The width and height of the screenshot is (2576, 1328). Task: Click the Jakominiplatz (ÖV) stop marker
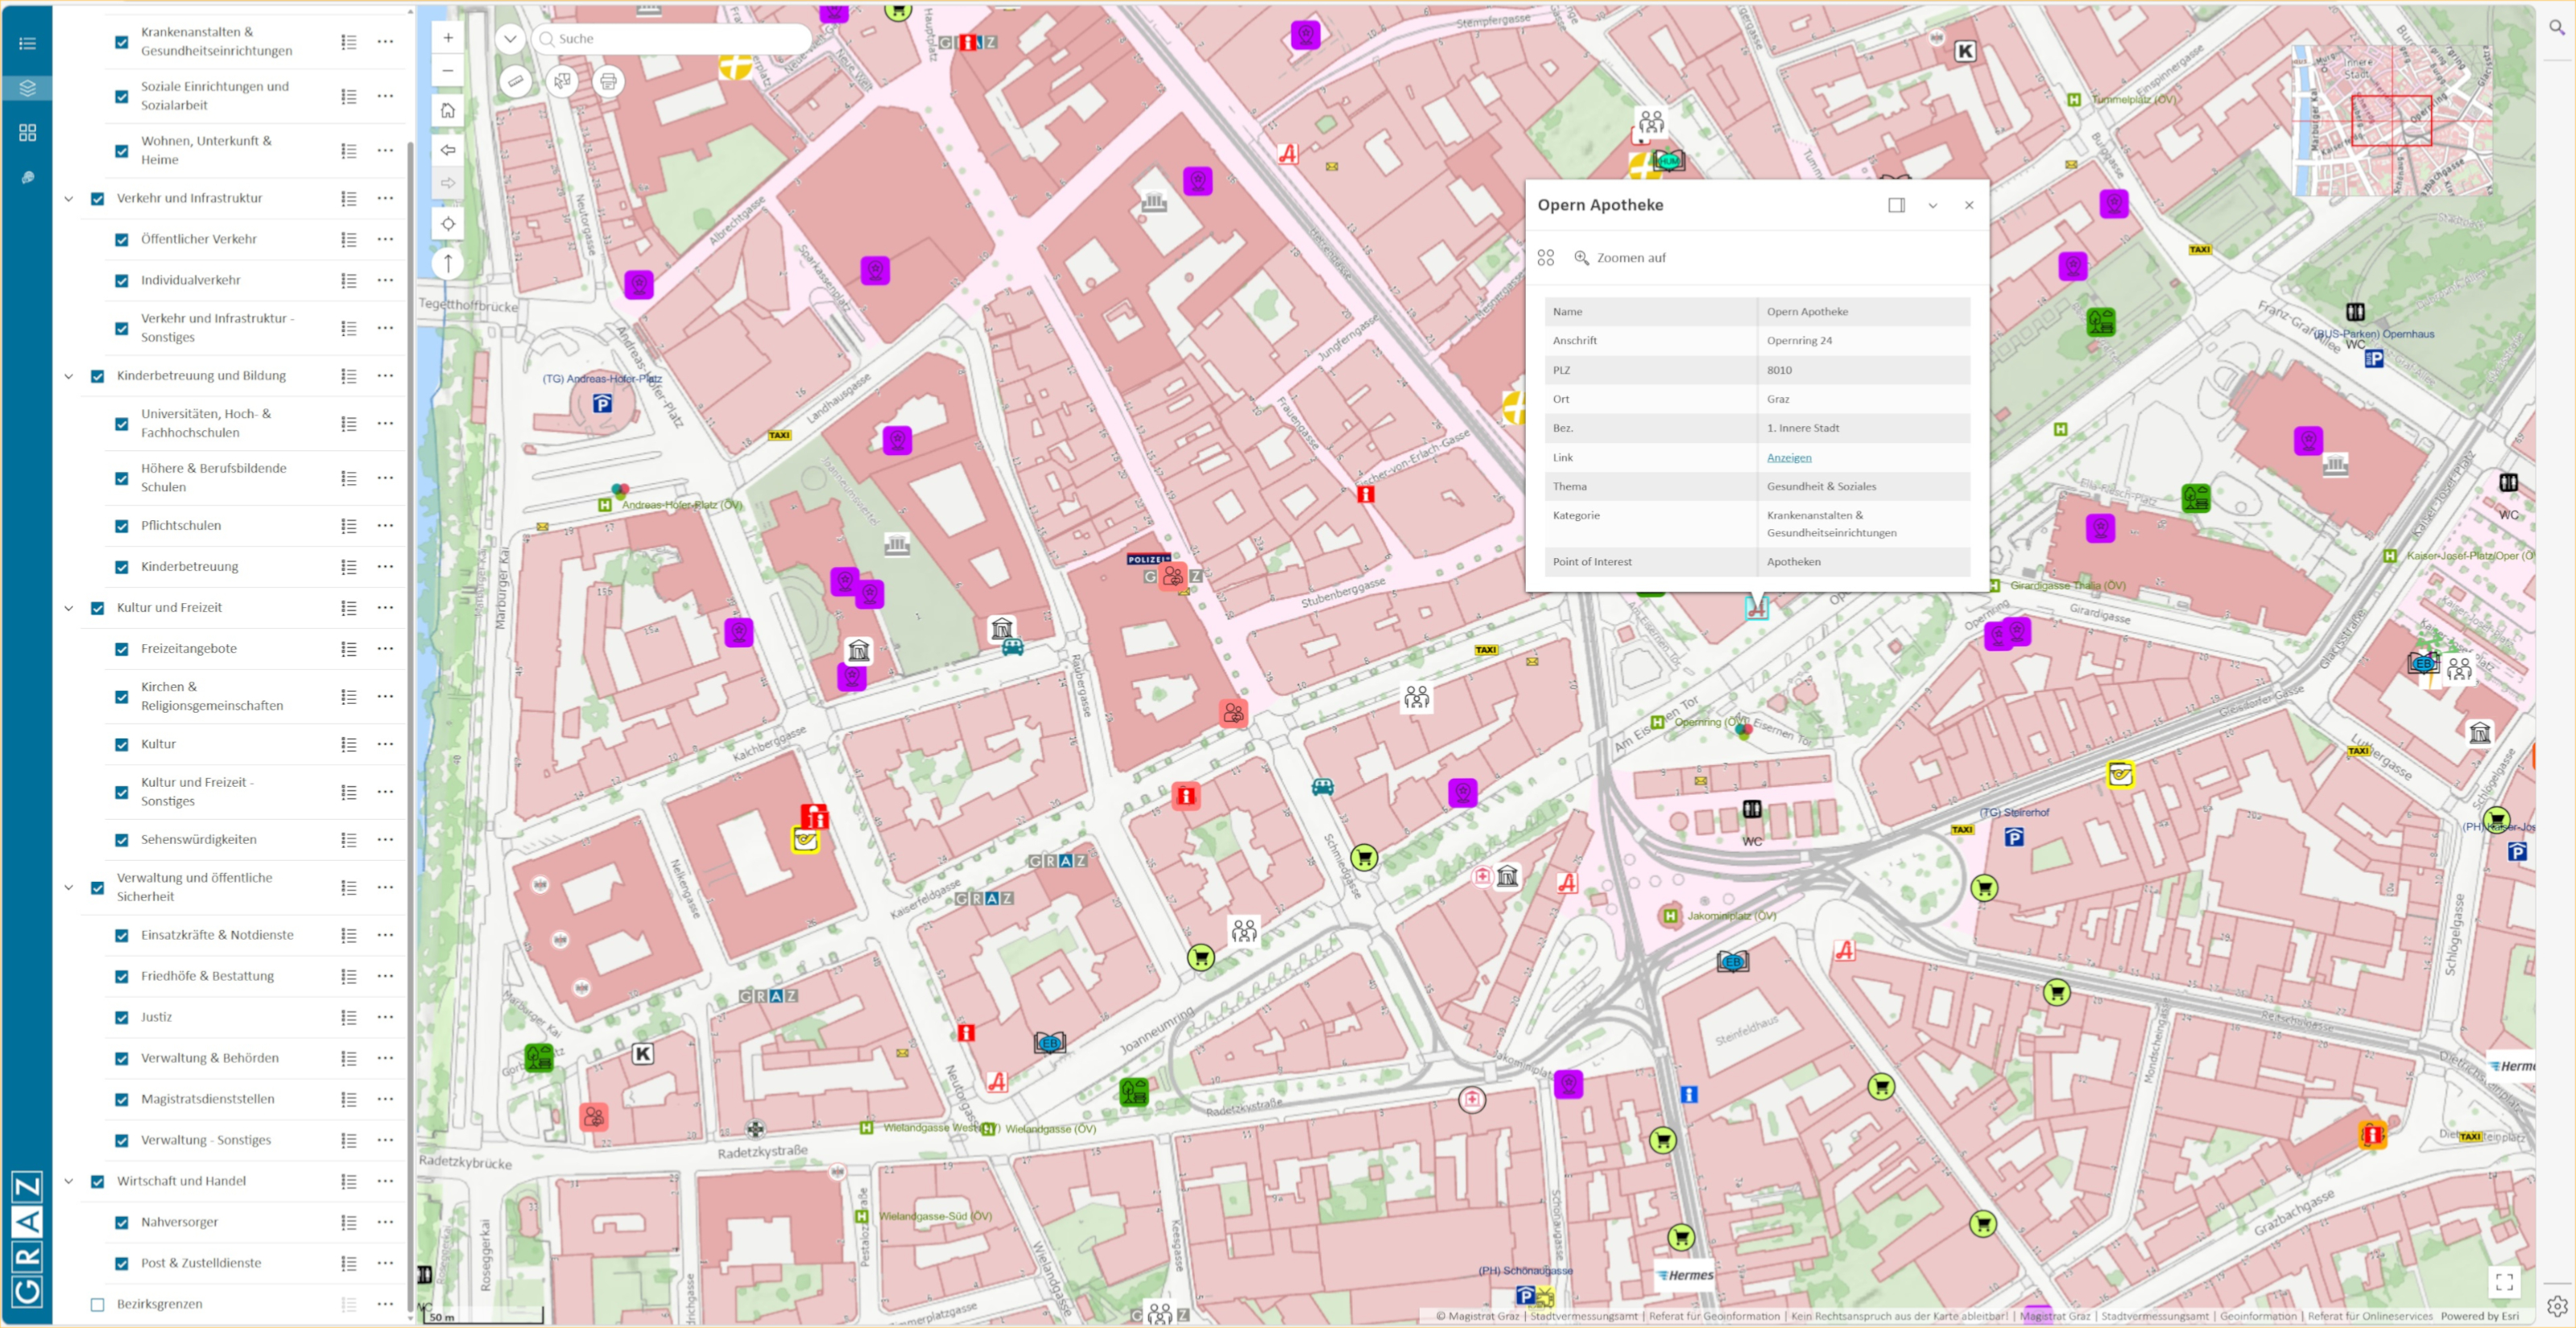click(x=1670, y=916)
